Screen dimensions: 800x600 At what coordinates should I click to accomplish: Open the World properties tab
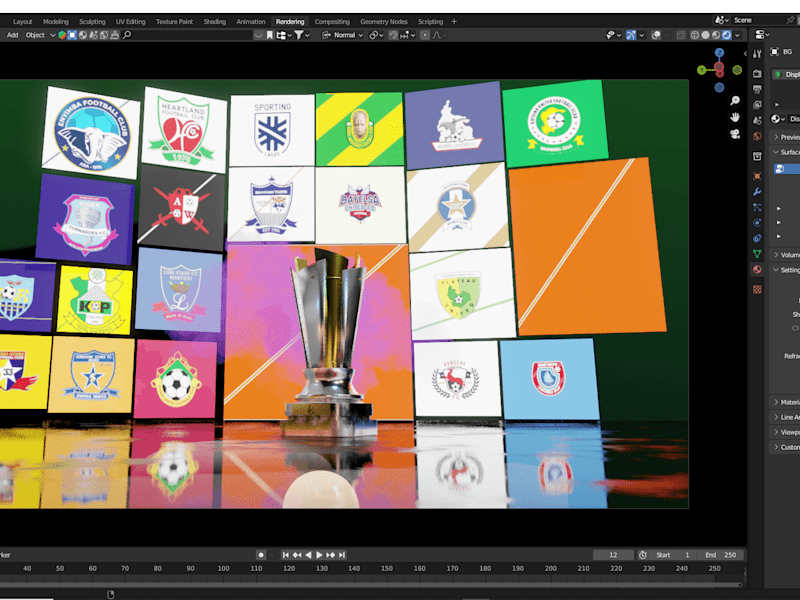coord(757,136)
